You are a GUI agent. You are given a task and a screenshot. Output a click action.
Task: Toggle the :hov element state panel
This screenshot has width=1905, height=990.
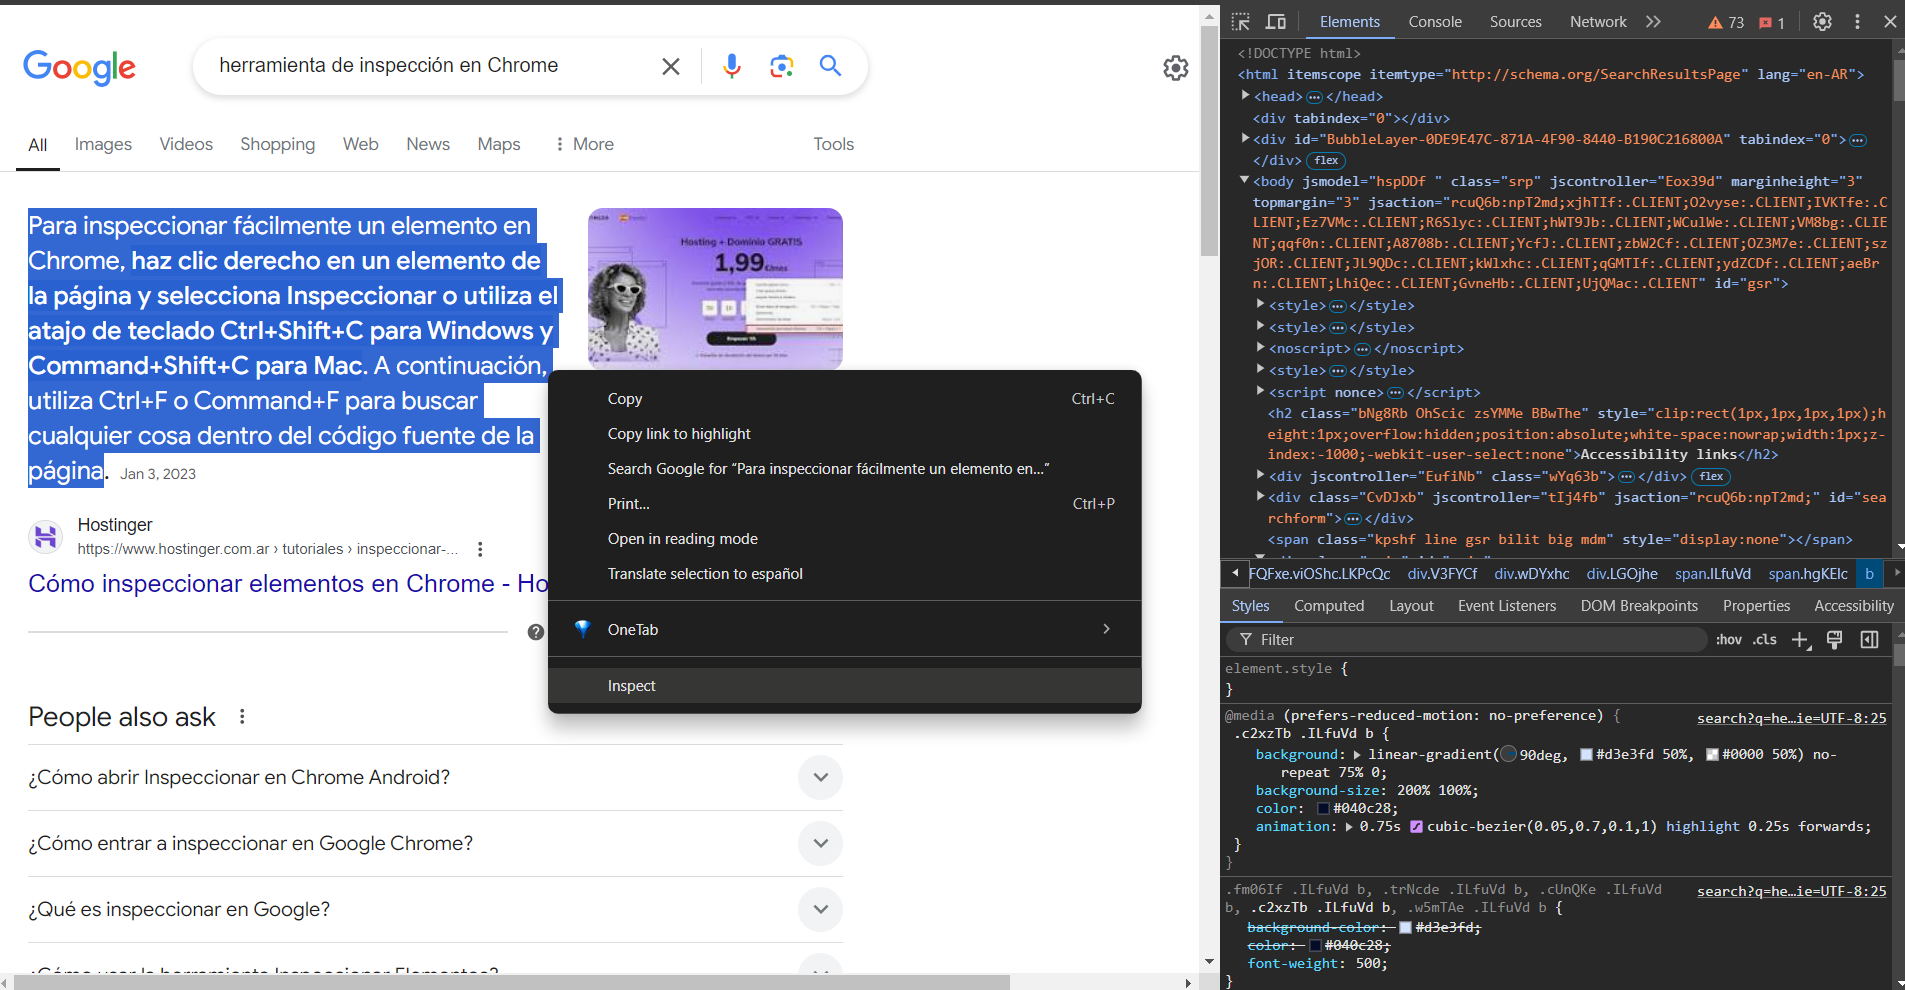(x=1728, y=640)
